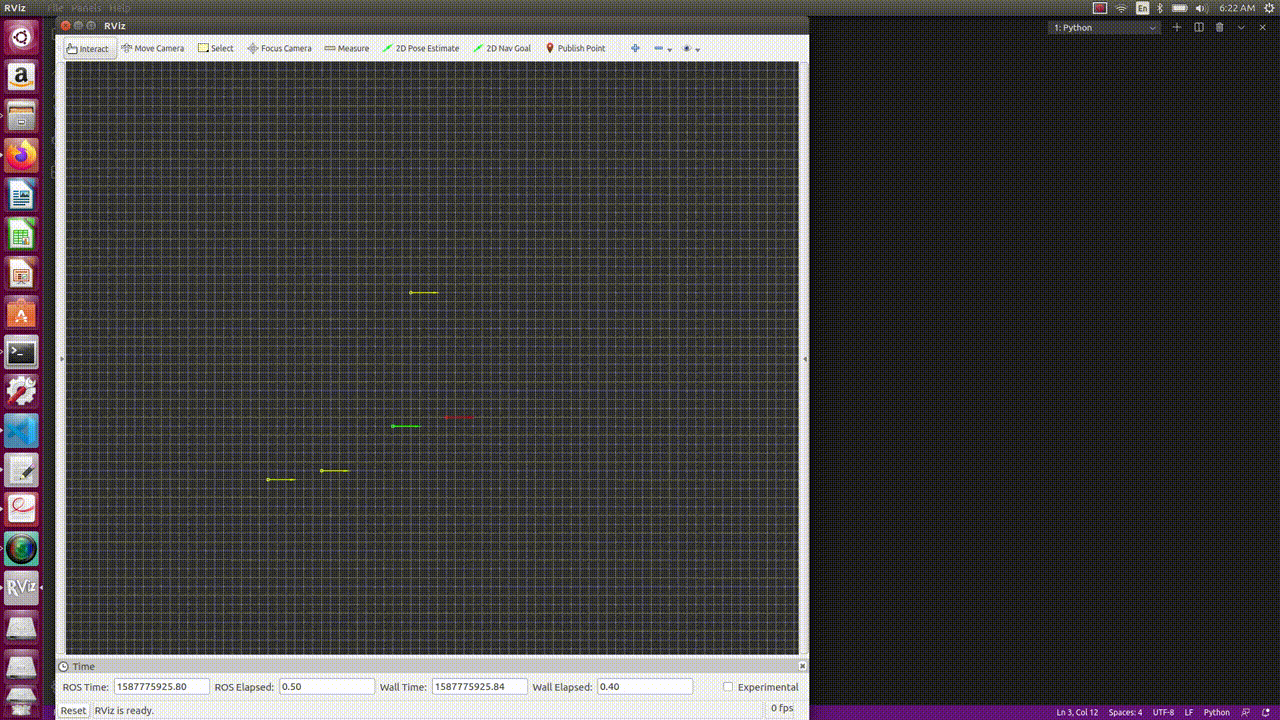1280x720 pixels.
Task: Click the red recorder indicator in top bar
Action: click(x=1100, y=8)
